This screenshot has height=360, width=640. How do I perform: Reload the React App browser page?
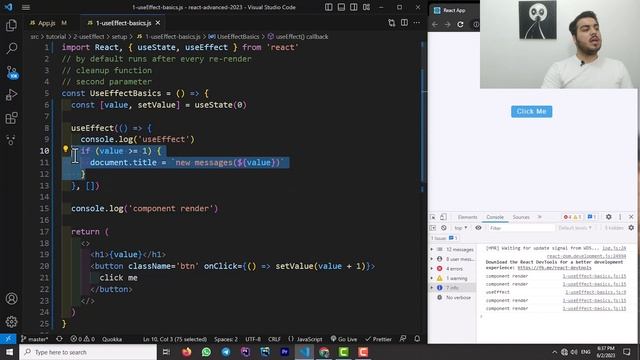coord(460,24)
